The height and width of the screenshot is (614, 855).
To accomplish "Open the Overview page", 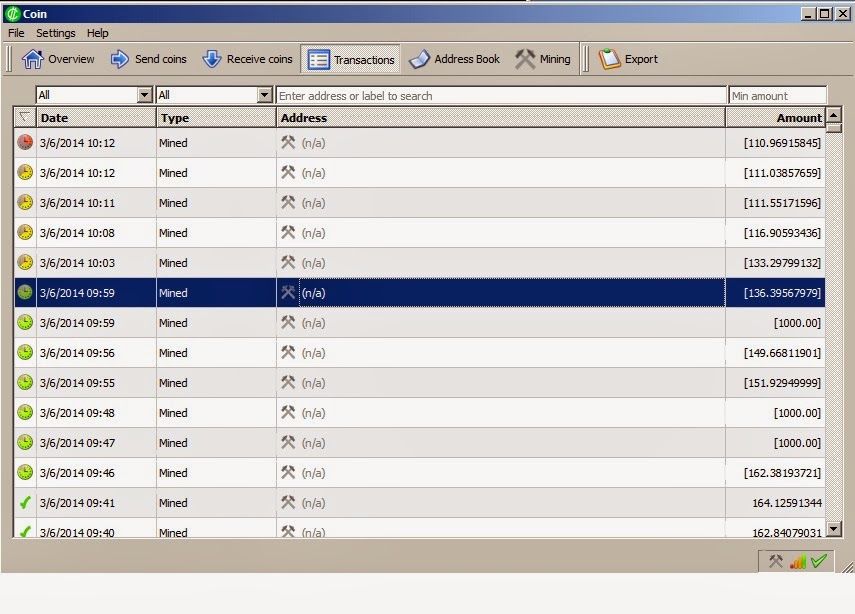I will (58, 59).
